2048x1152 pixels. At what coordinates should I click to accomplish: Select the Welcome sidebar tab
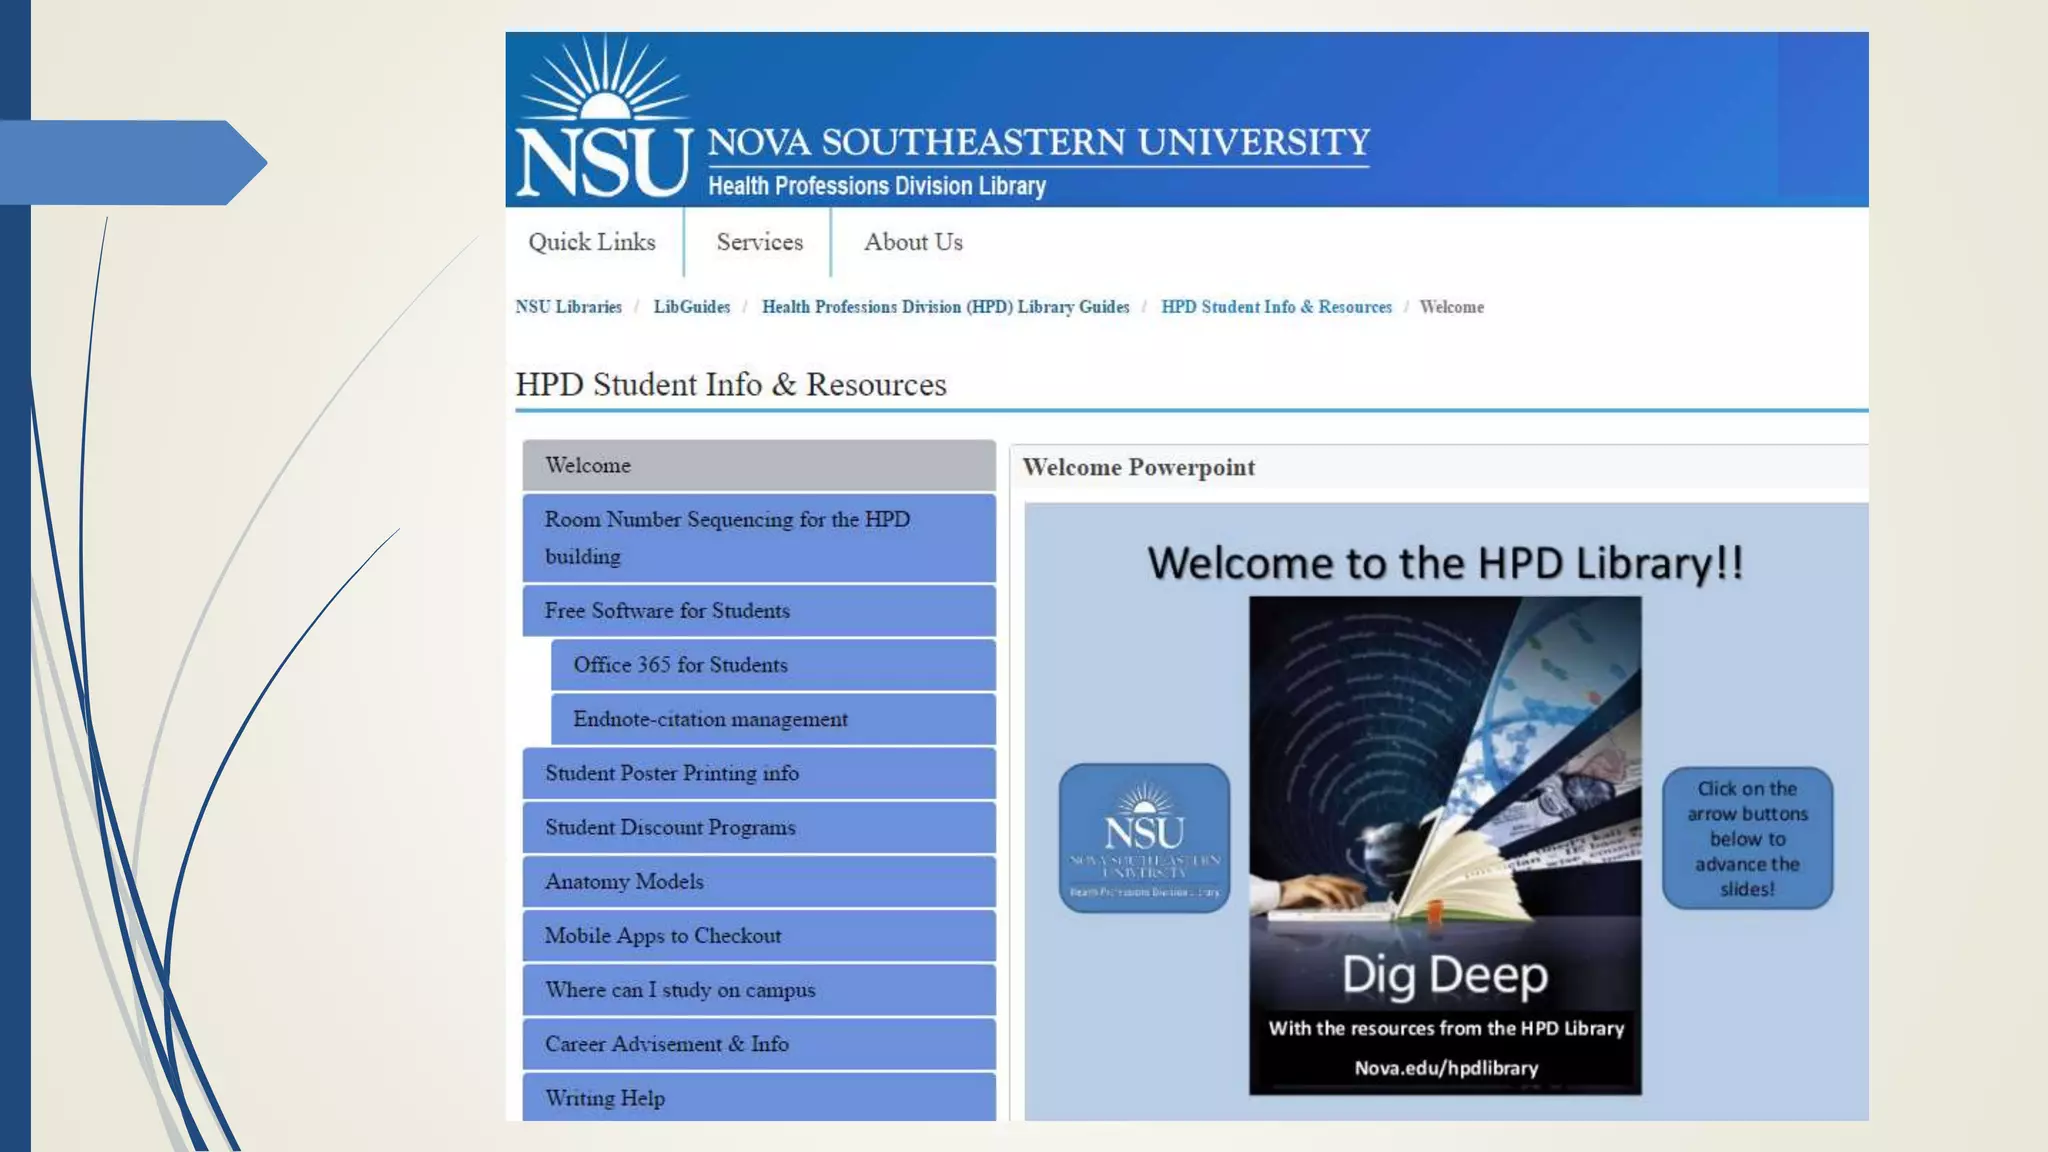click(758, 466)
